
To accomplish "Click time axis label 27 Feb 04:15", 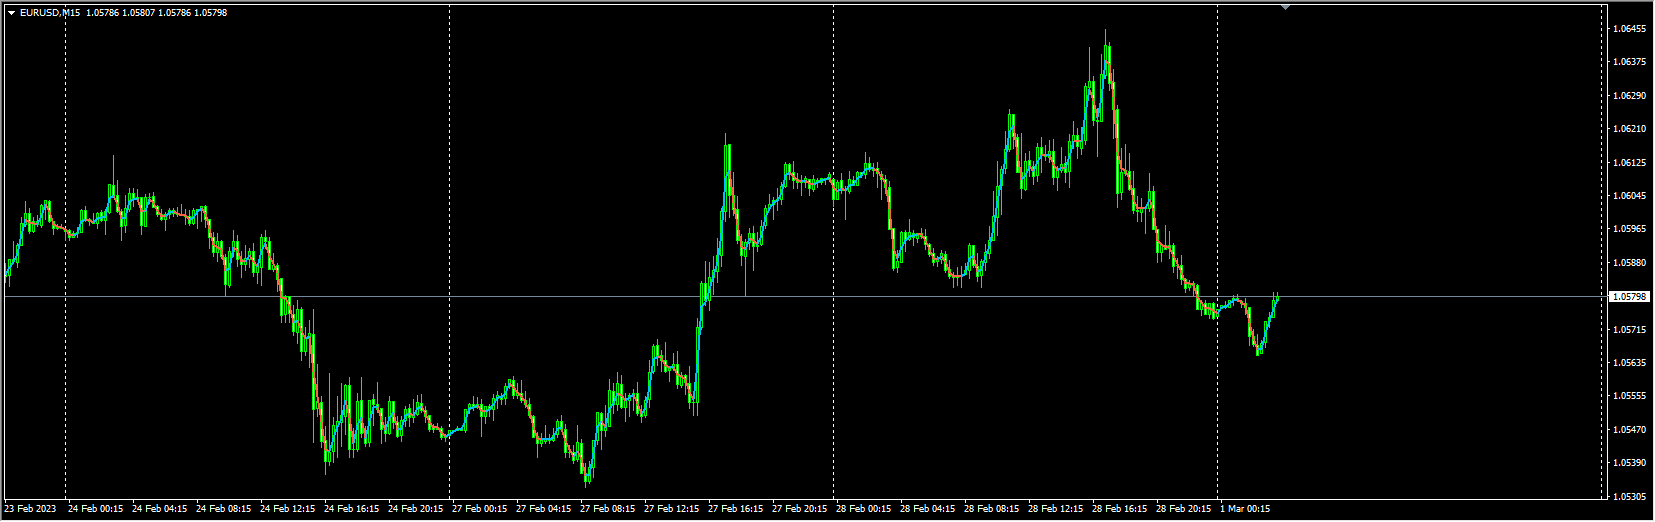I will click(x=543, y=509).
